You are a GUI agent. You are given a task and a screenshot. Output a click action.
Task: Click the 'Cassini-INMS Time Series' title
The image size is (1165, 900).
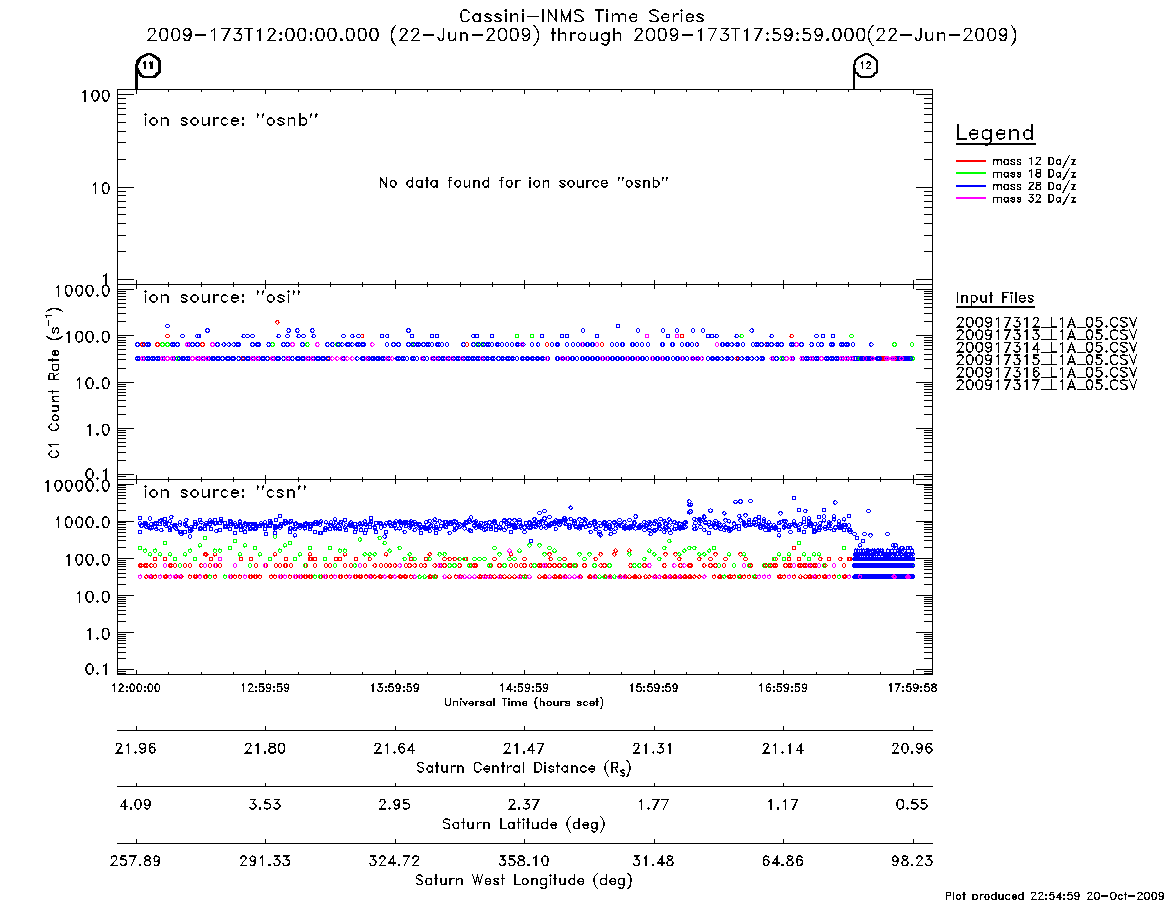pos(582,16)
